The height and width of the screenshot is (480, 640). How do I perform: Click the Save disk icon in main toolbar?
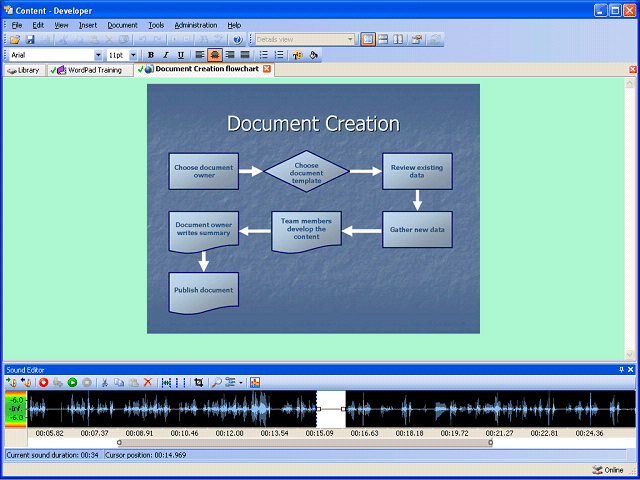click(x=30, y=39)
